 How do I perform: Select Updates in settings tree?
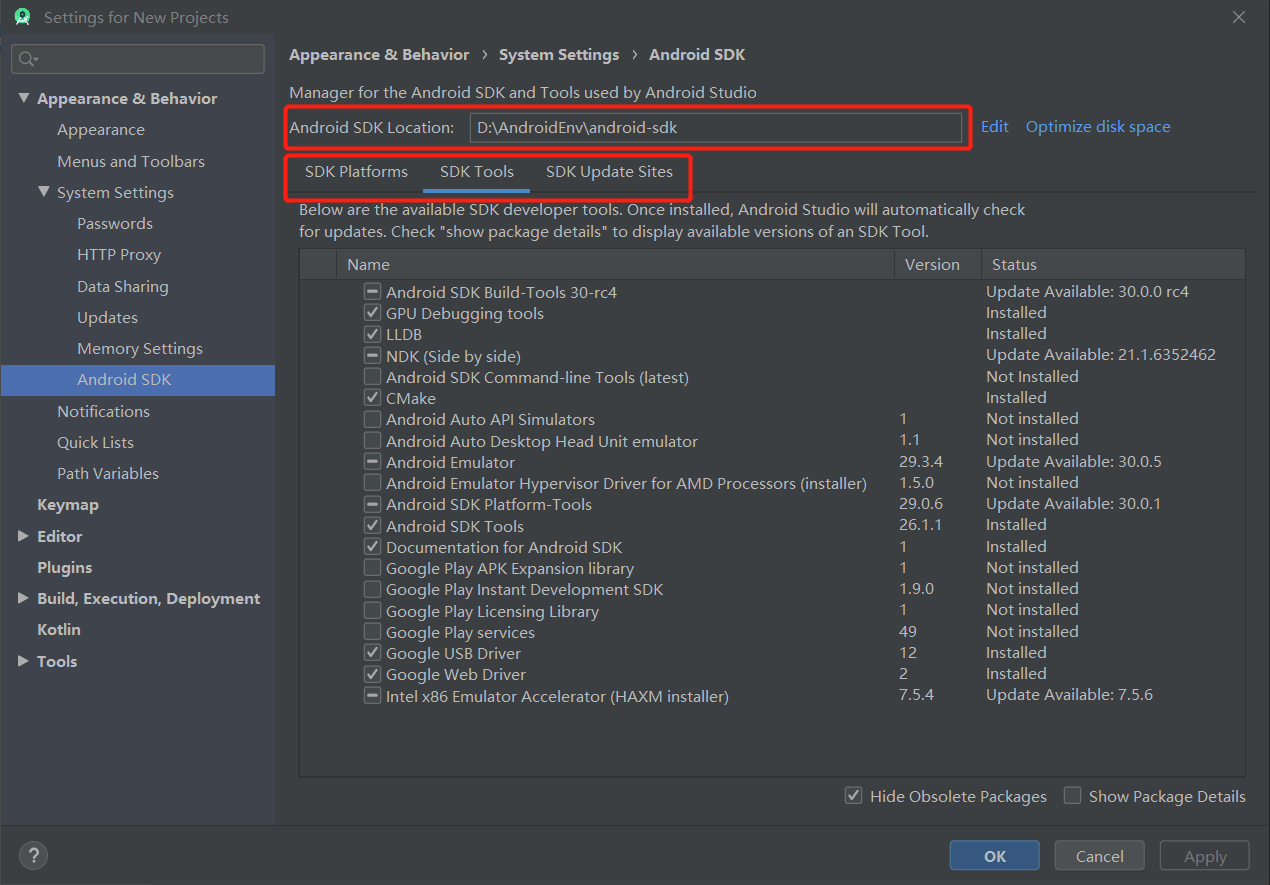pyautogui.click(x=108, y=317)
